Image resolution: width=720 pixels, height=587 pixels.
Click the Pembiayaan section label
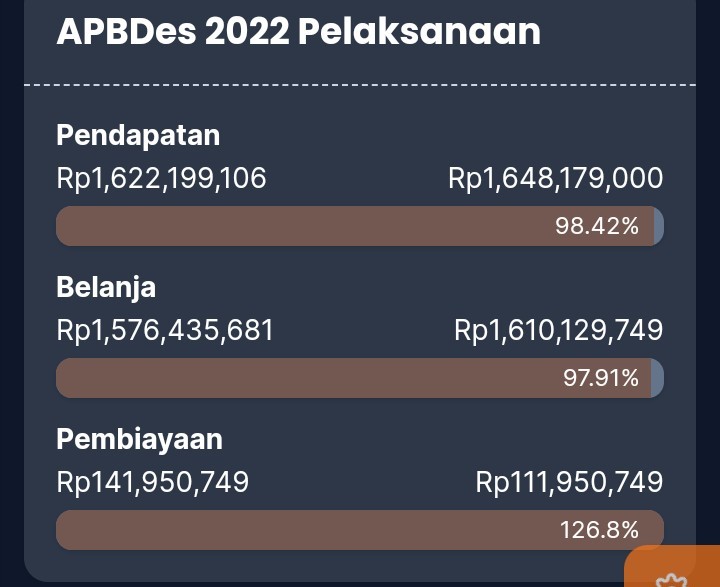[x=140, y=440]
